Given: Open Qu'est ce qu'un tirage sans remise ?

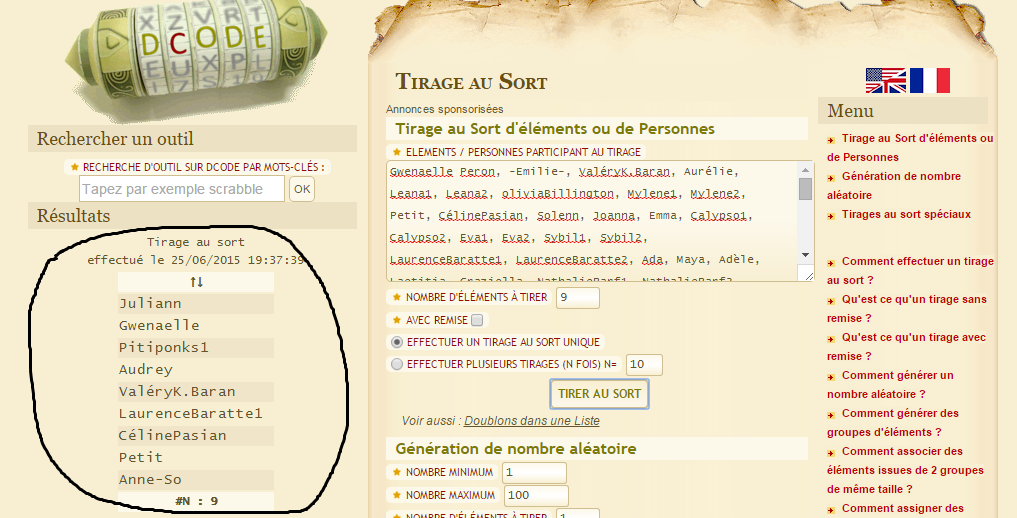Looking at the screenshot, I should pyautogui.click(x=907, y=309).
